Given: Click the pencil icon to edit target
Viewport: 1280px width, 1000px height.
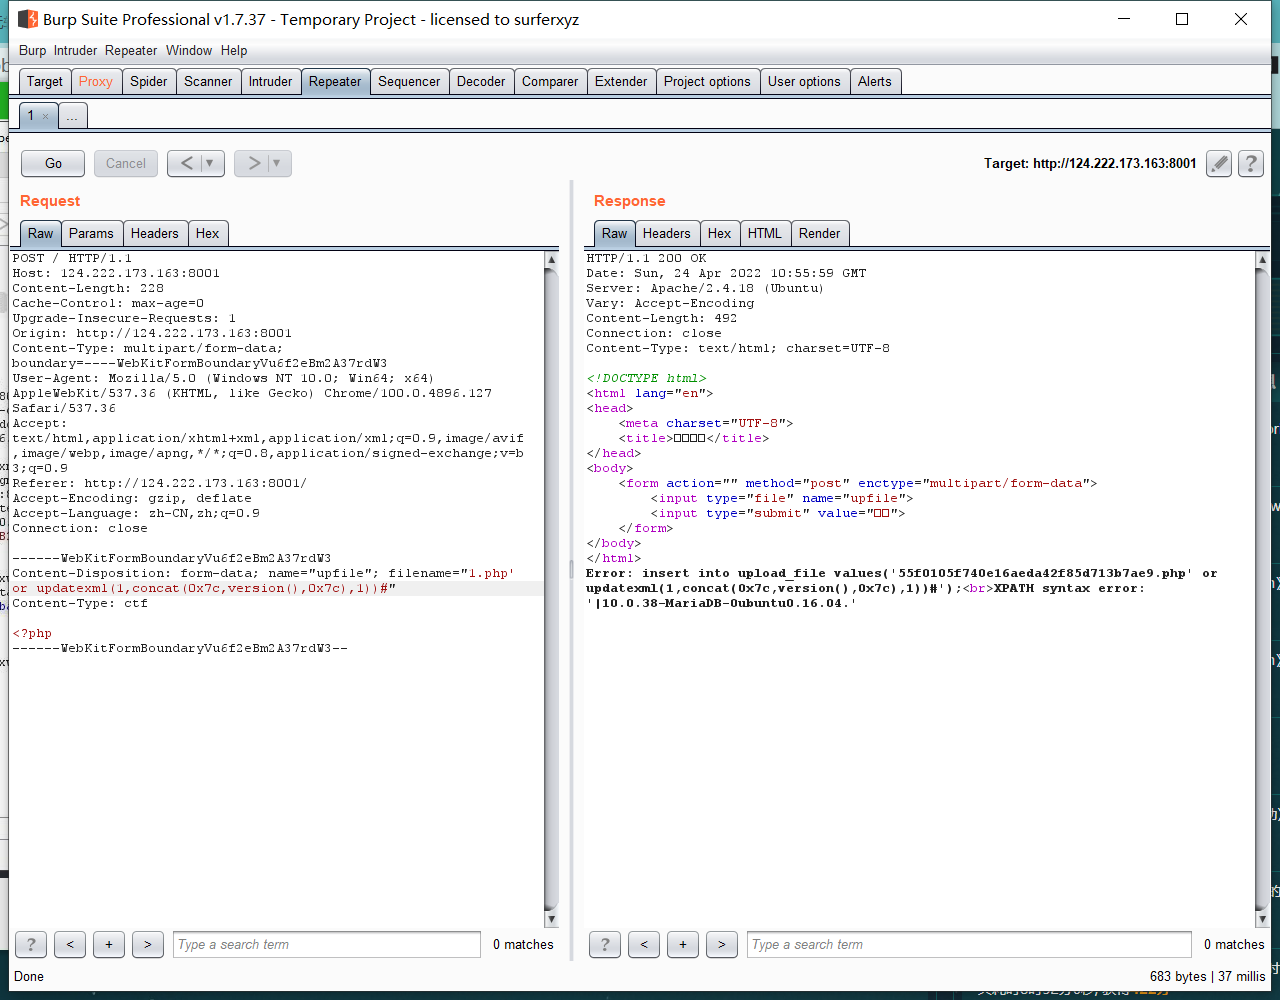Looking at the screenshot, I should pyautogui.click(x=1218, y=163).
